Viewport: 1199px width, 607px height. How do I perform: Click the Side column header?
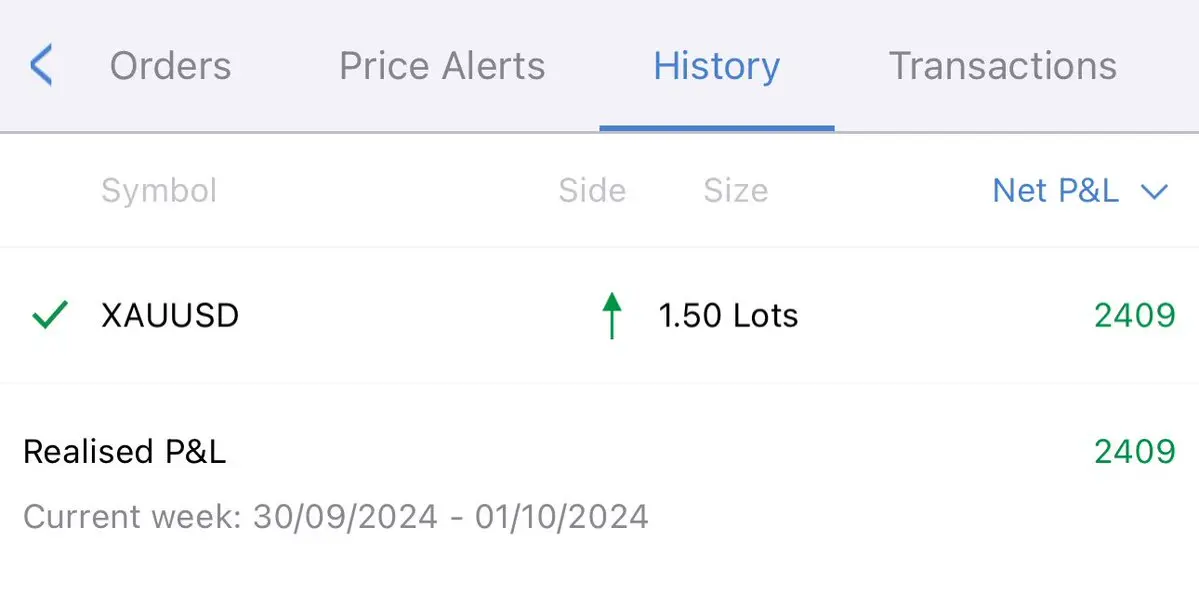[592, 190]
